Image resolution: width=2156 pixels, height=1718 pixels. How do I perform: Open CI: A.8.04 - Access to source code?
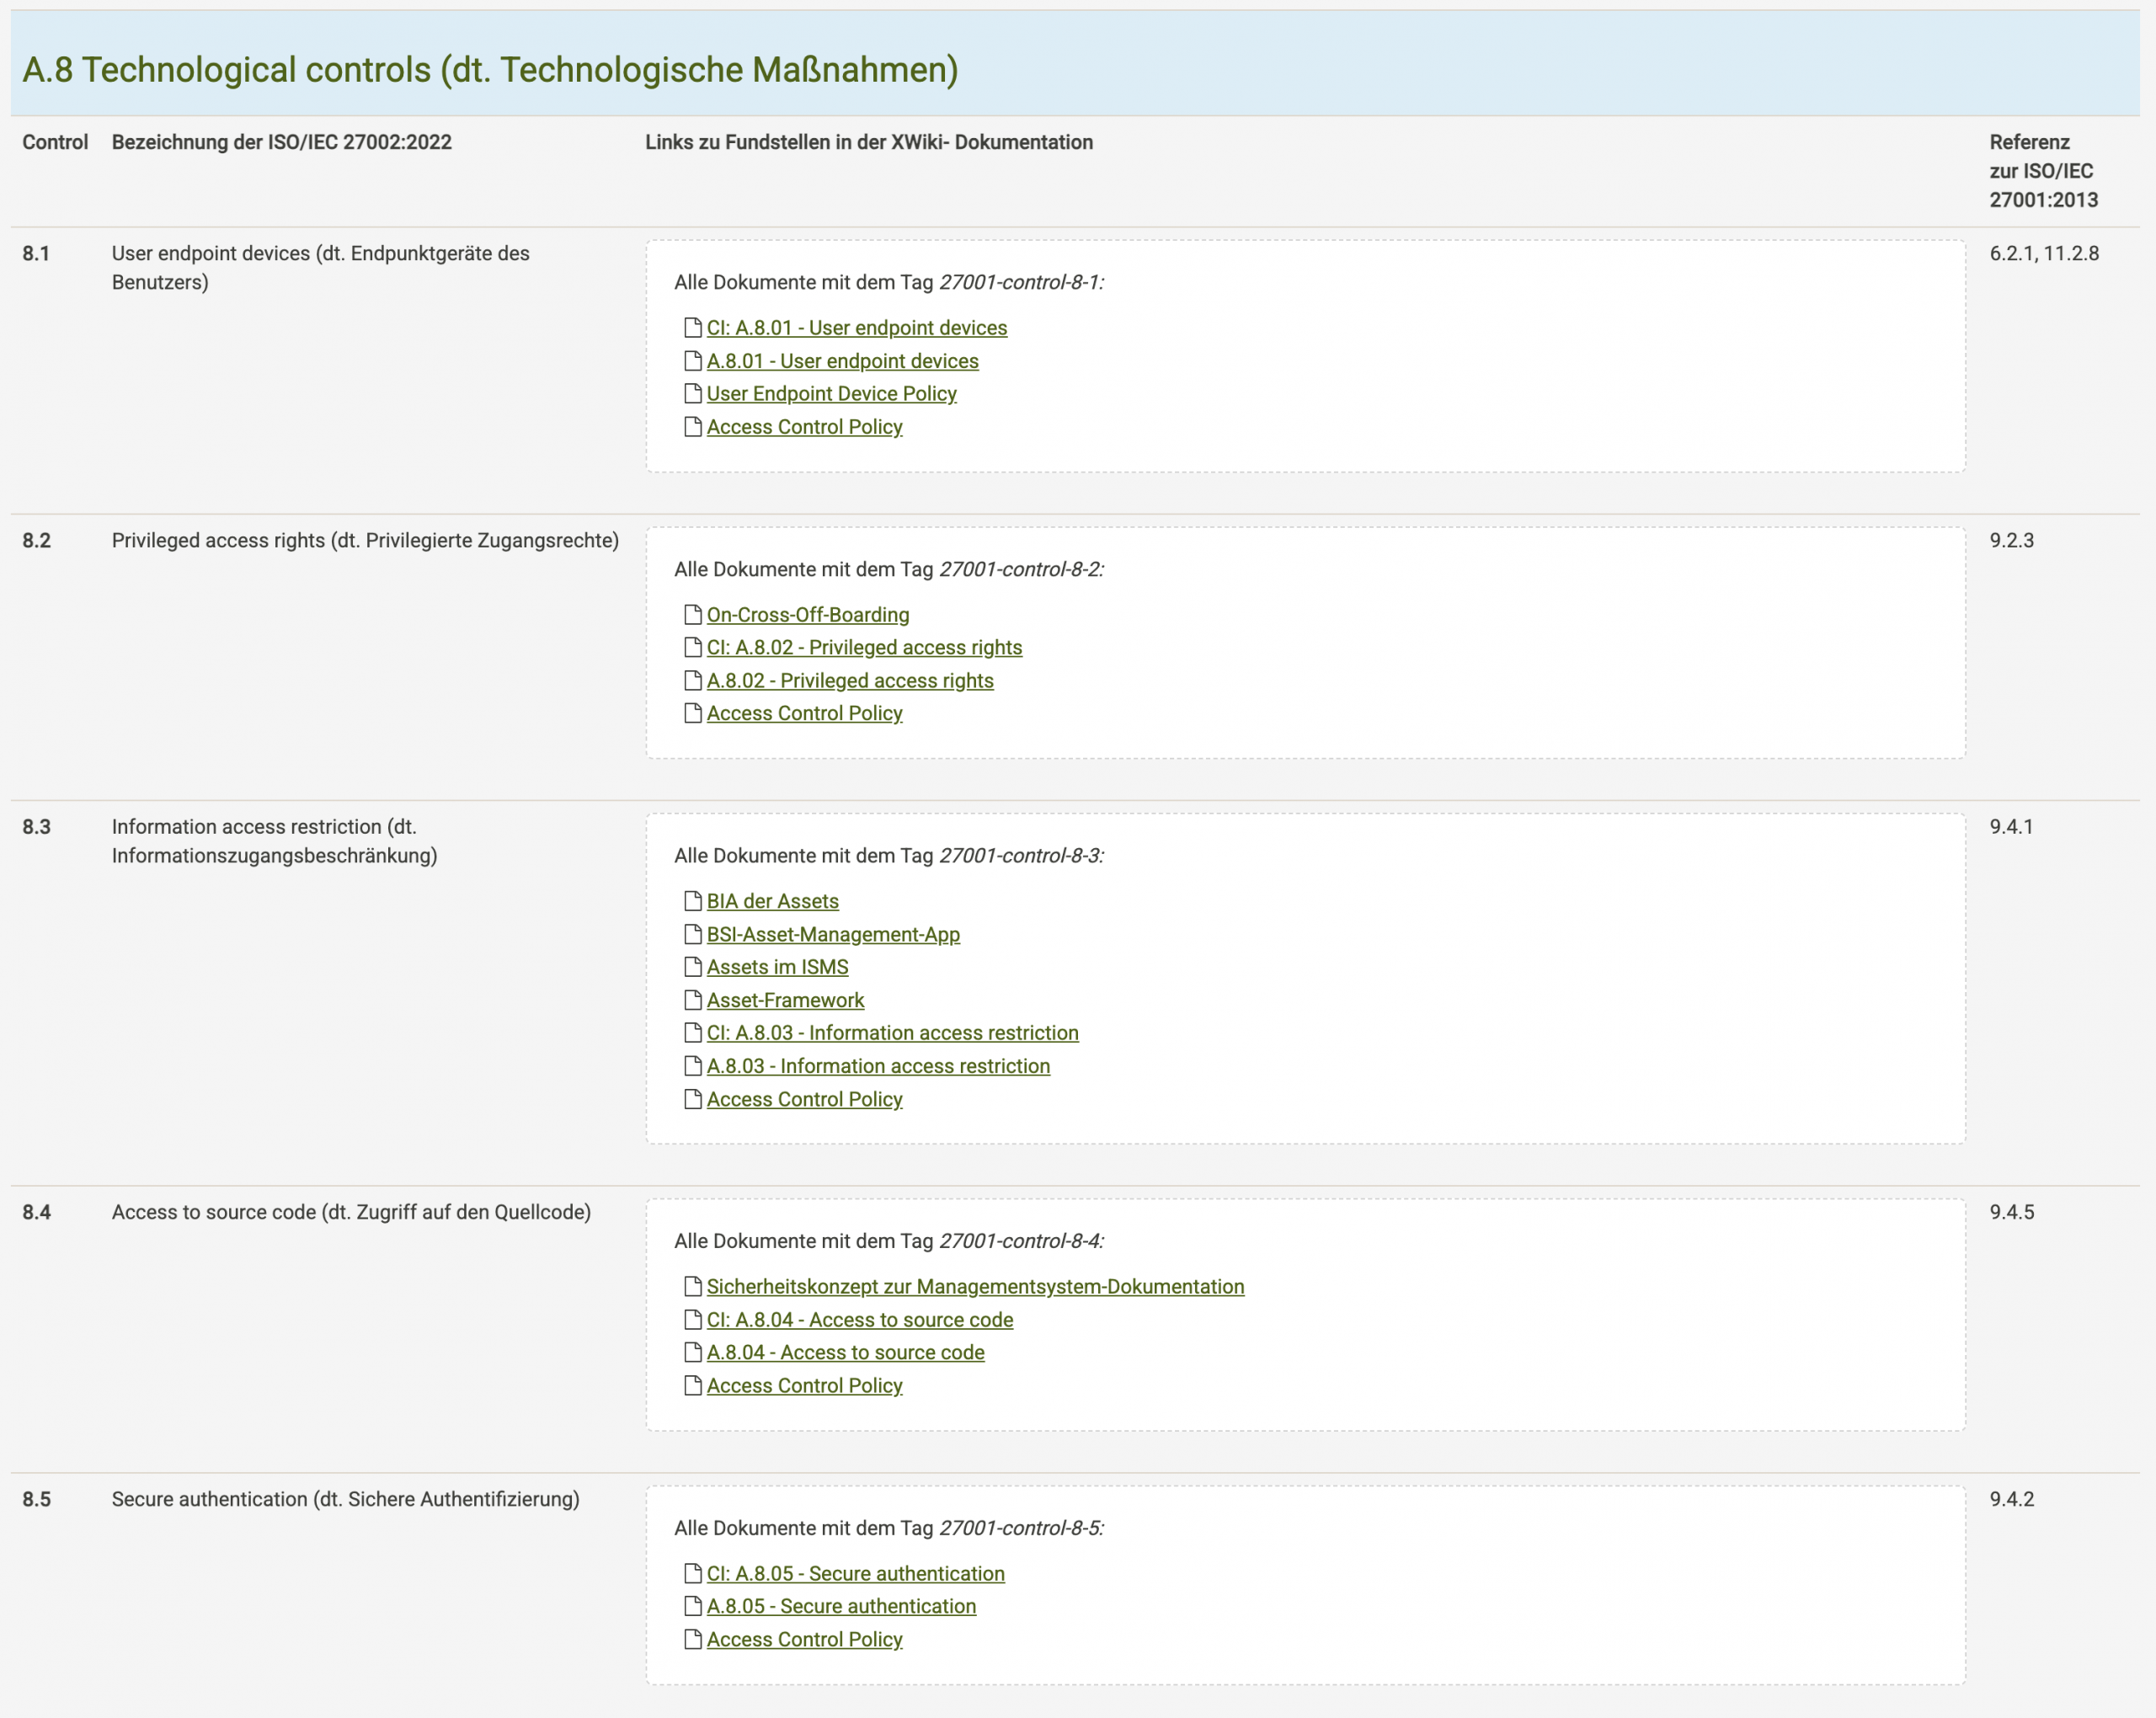(859, 1319)
